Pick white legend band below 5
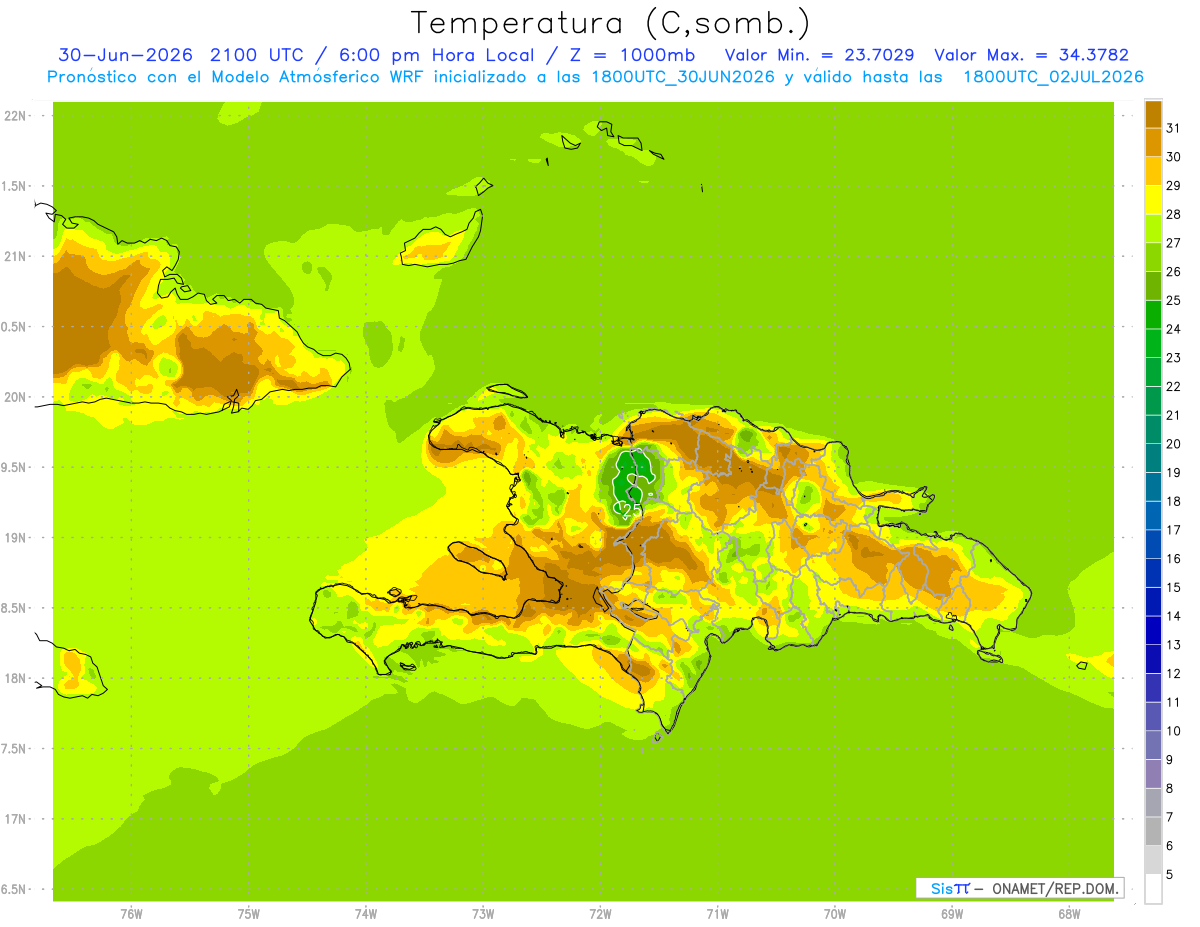The width and height of the screenshot is (1200, 927). [1153, 889]
